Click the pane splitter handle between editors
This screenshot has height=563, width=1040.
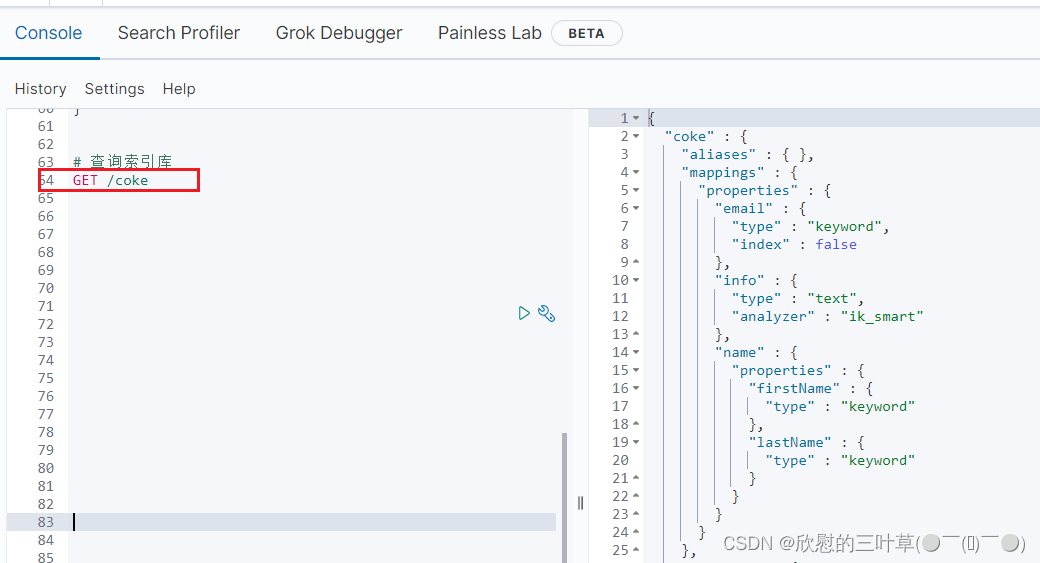point(580,503)
